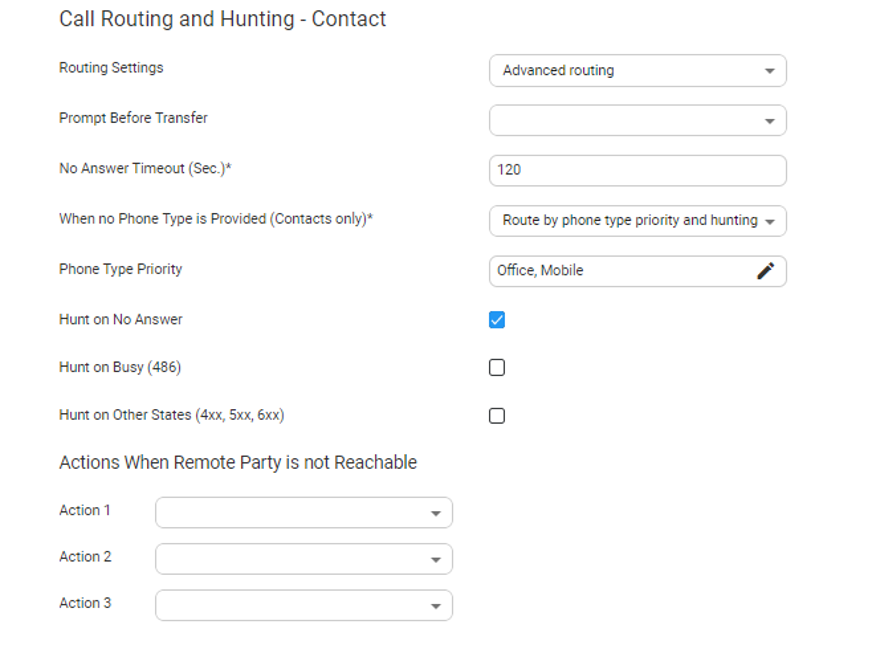Enable Hunt on Other States checkbox
This screenshot has height=651, width=882.
(497, 416)
